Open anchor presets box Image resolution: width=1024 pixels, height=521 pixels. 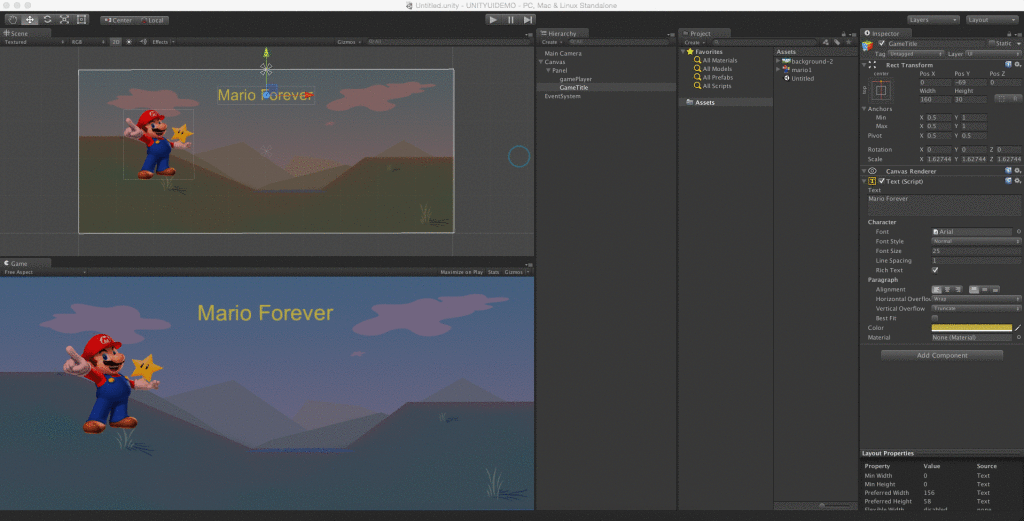click(881, 90)
